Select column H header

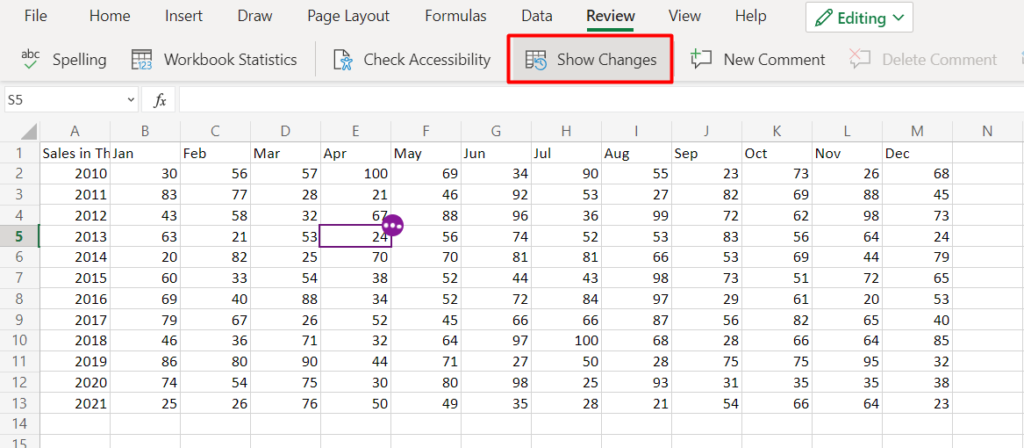(567, 131)
